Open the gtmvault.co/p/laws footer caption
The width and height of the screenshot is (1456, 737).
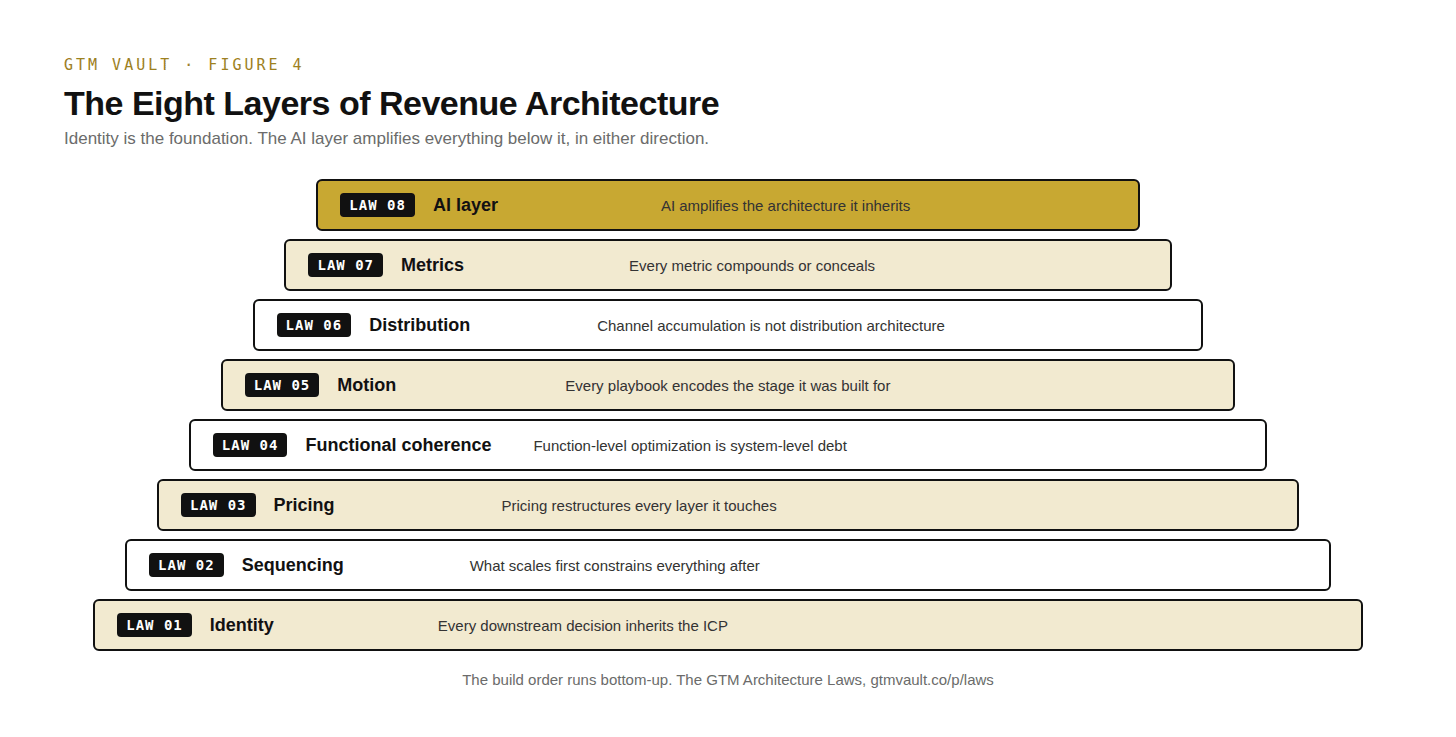point(728,680)
